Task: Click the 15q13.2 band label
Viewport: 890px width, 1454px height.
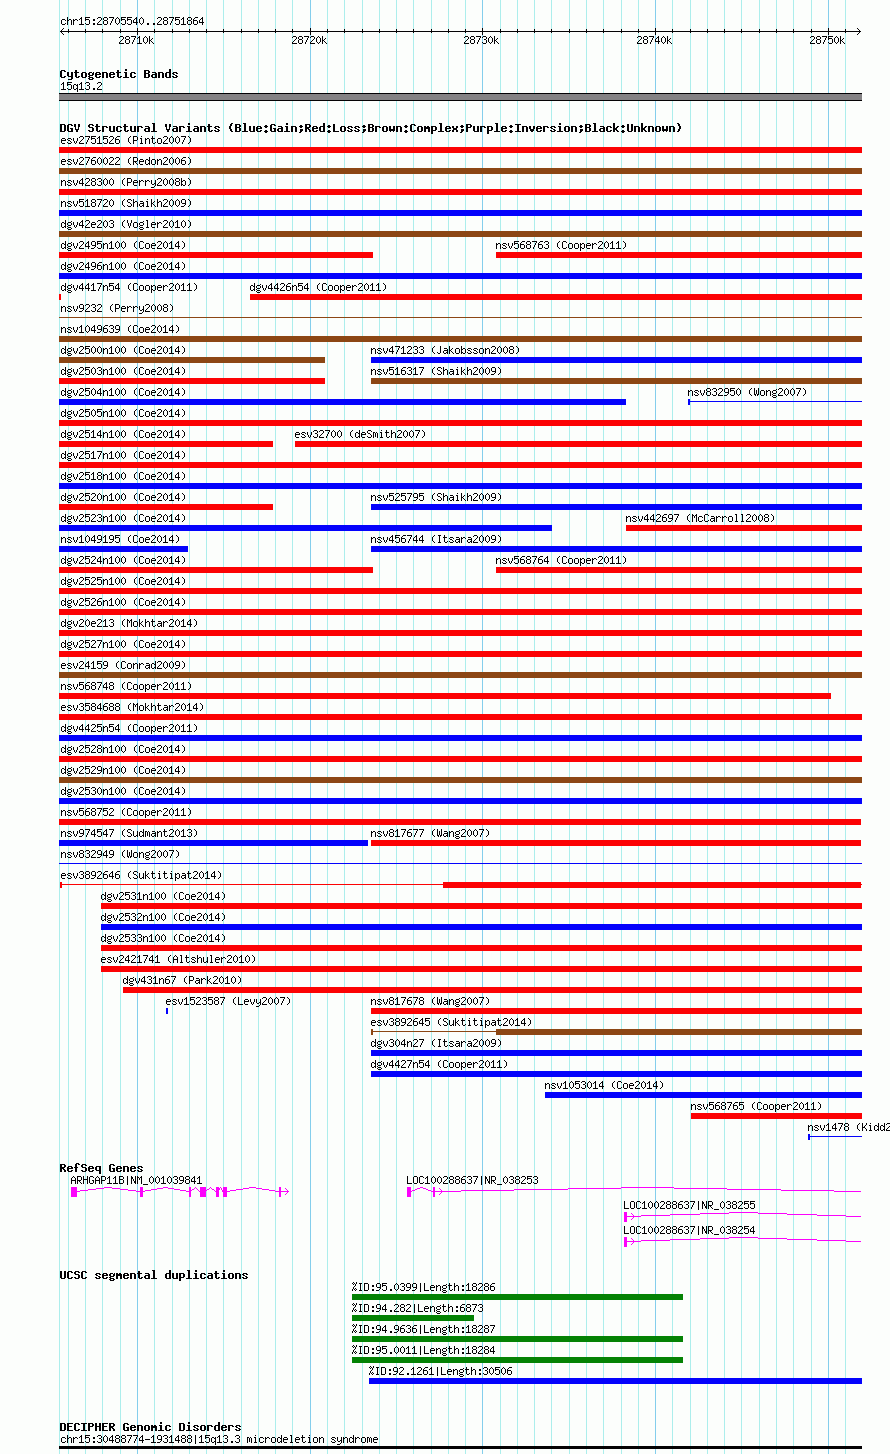Action: tap(81, 86)
